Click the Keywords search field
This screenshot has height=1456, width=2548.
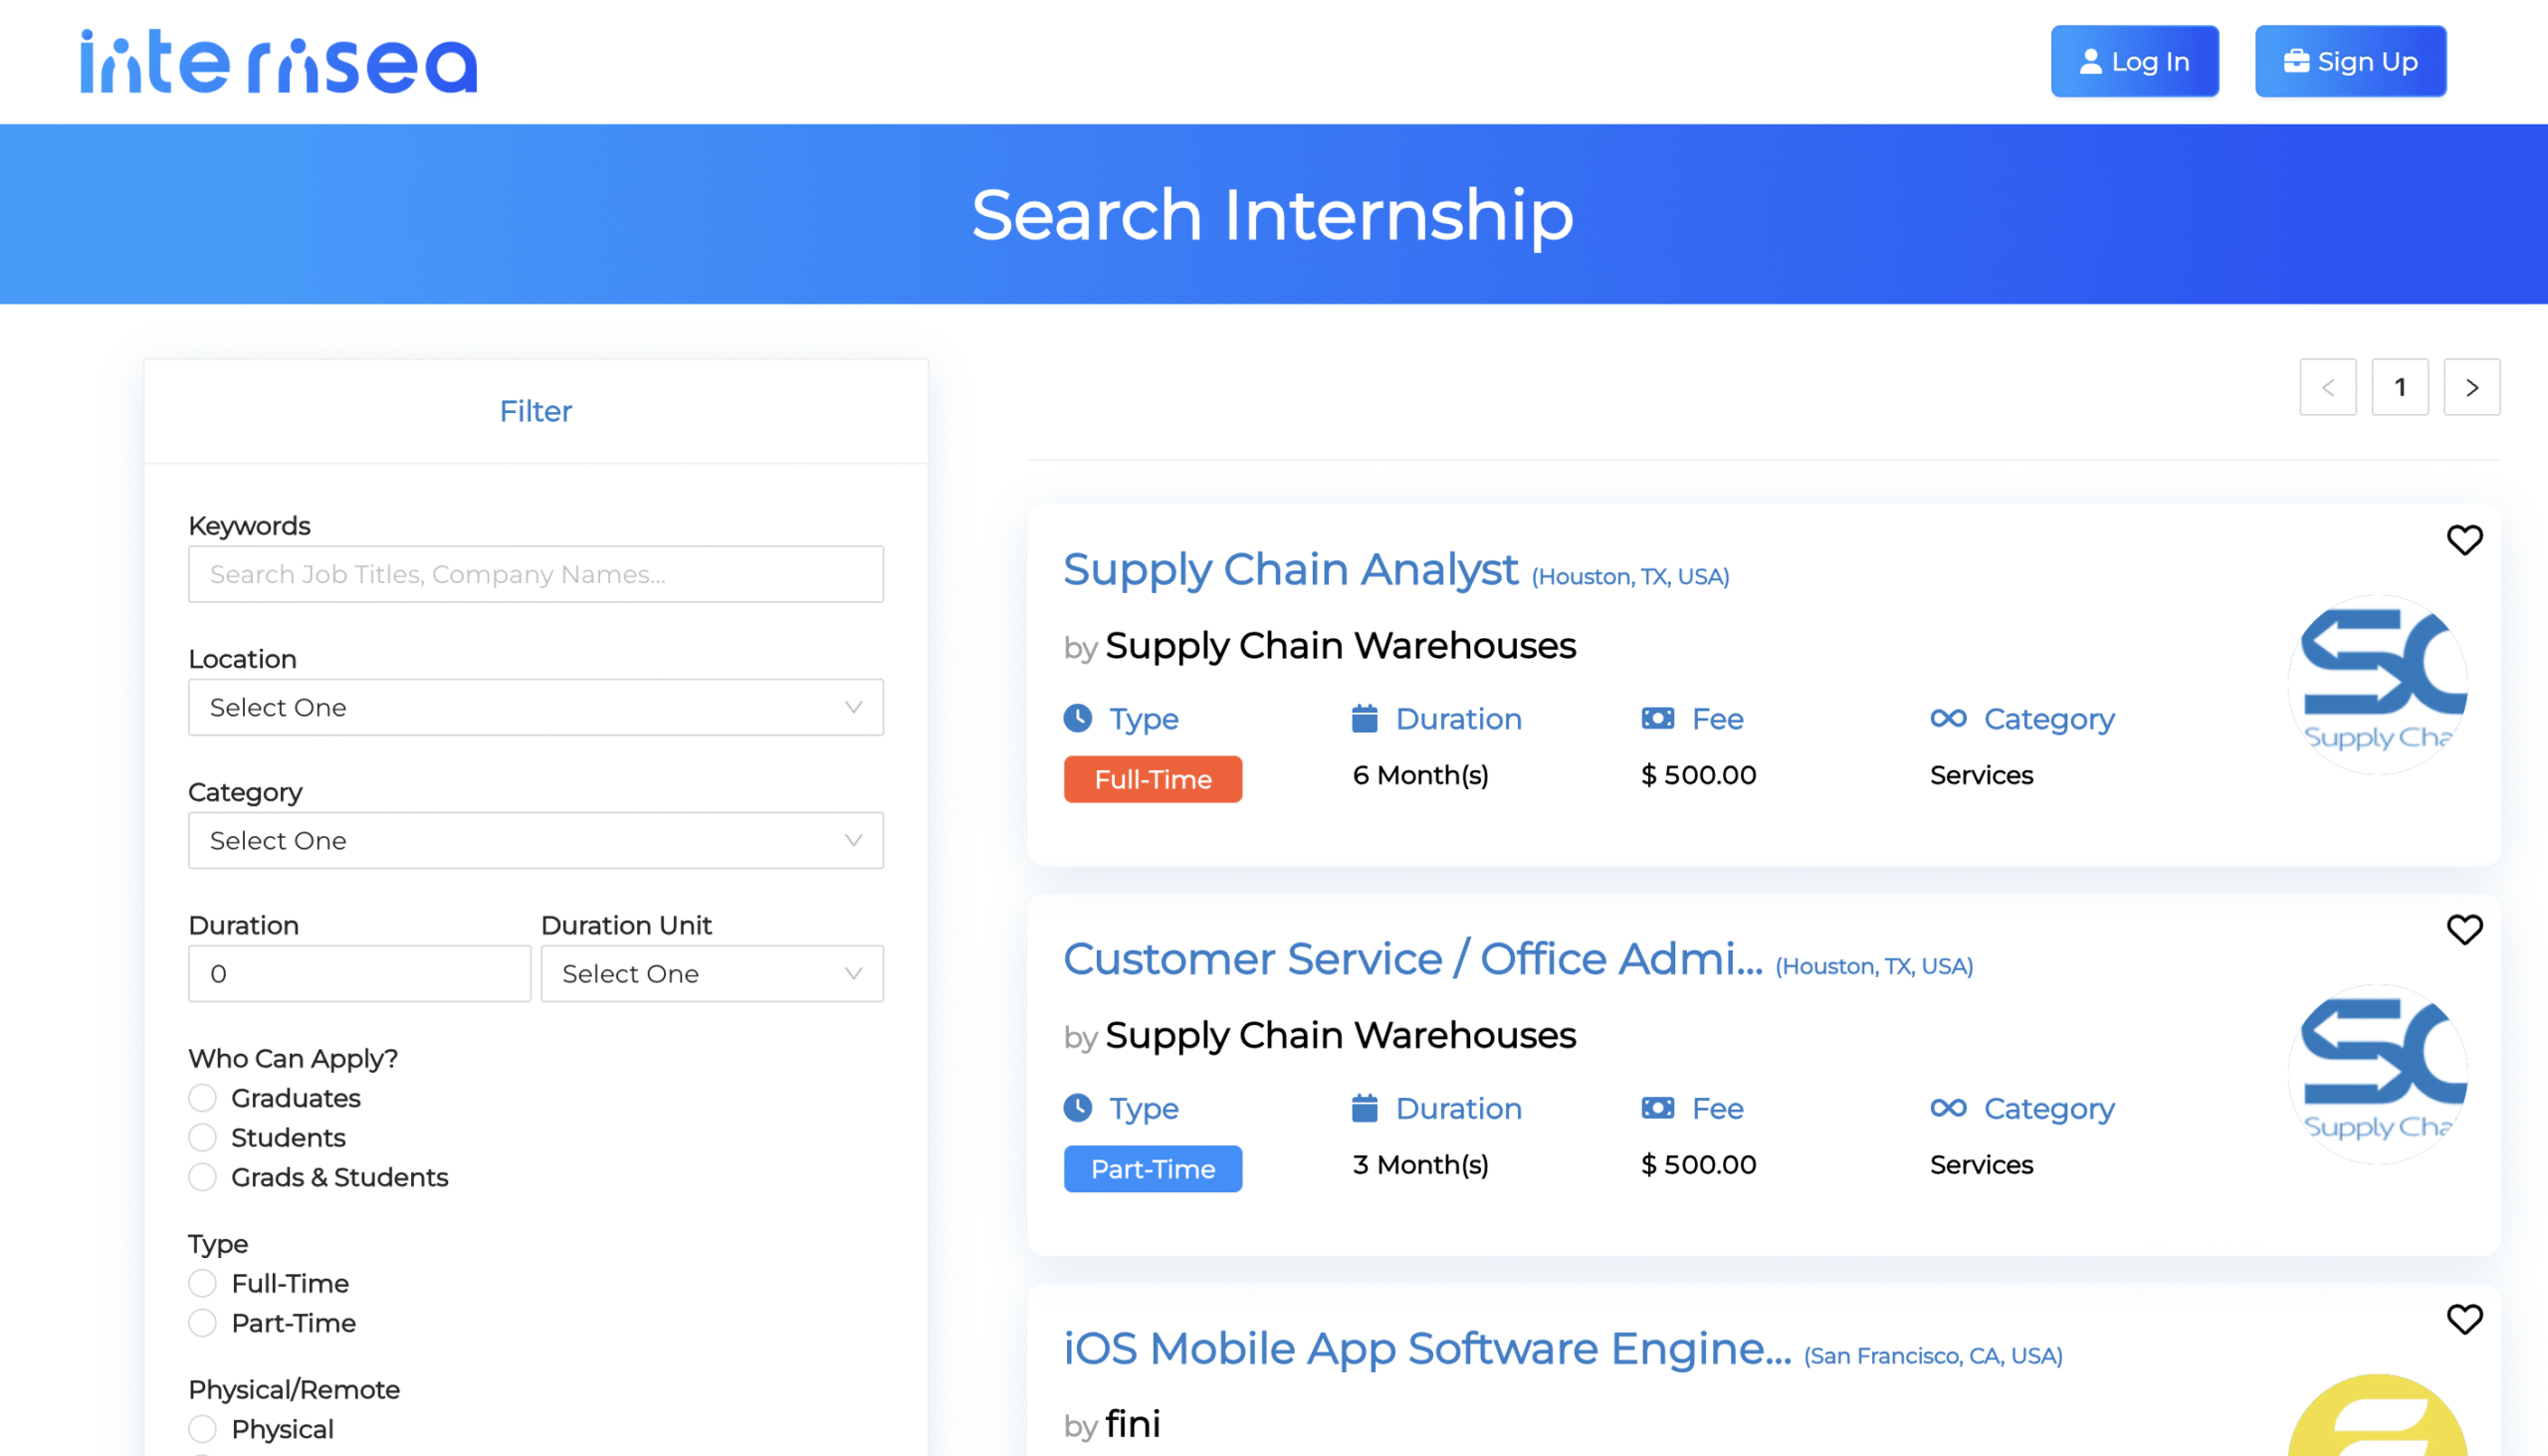pyautogui.click(x=535, y=575)
